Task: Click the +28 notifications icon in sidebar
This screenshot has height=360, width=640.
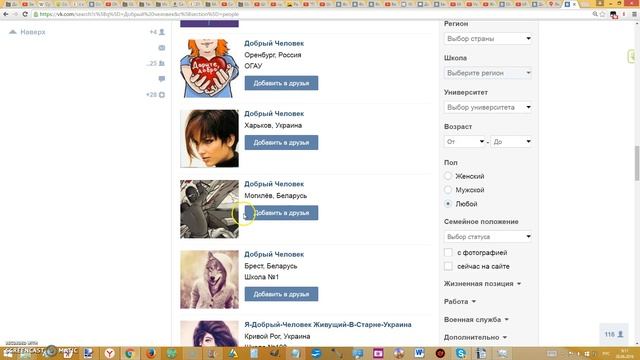Action: point(162,95)
